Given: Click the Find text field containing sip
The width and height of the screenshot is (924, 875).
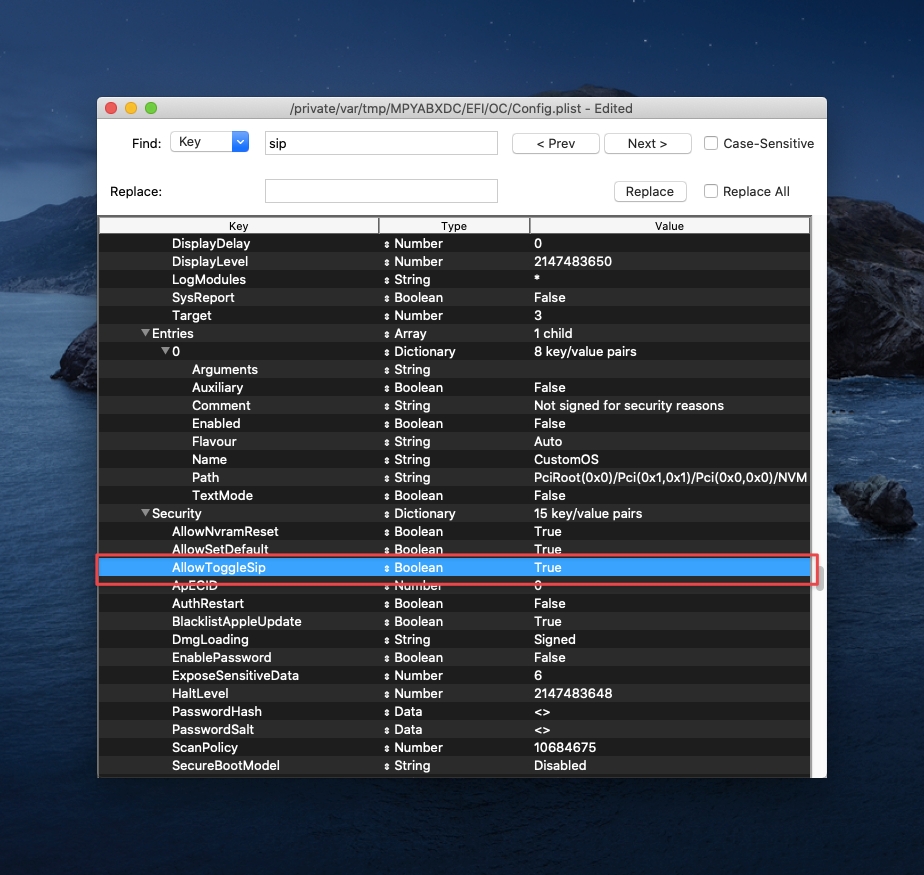Looking at the screenshot, I should pyautogui.click(x=381, y=143).
